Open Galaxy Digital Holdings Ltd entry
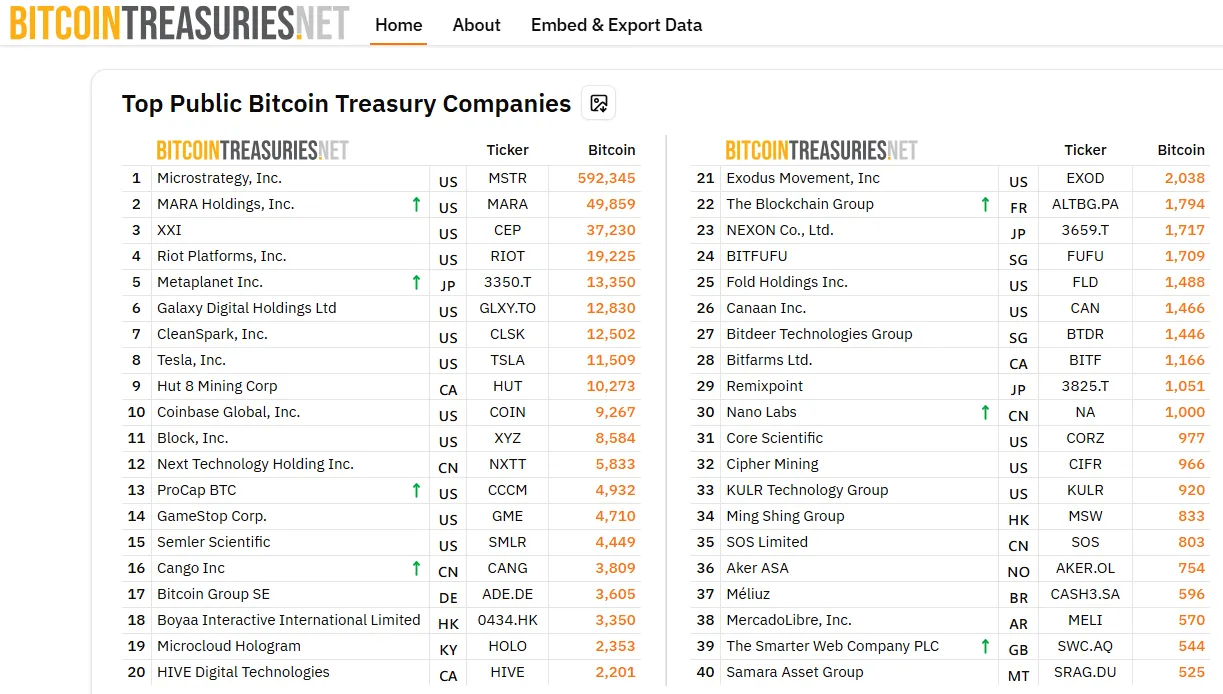This screenshot has width=1223, height=694. point(246,308)
